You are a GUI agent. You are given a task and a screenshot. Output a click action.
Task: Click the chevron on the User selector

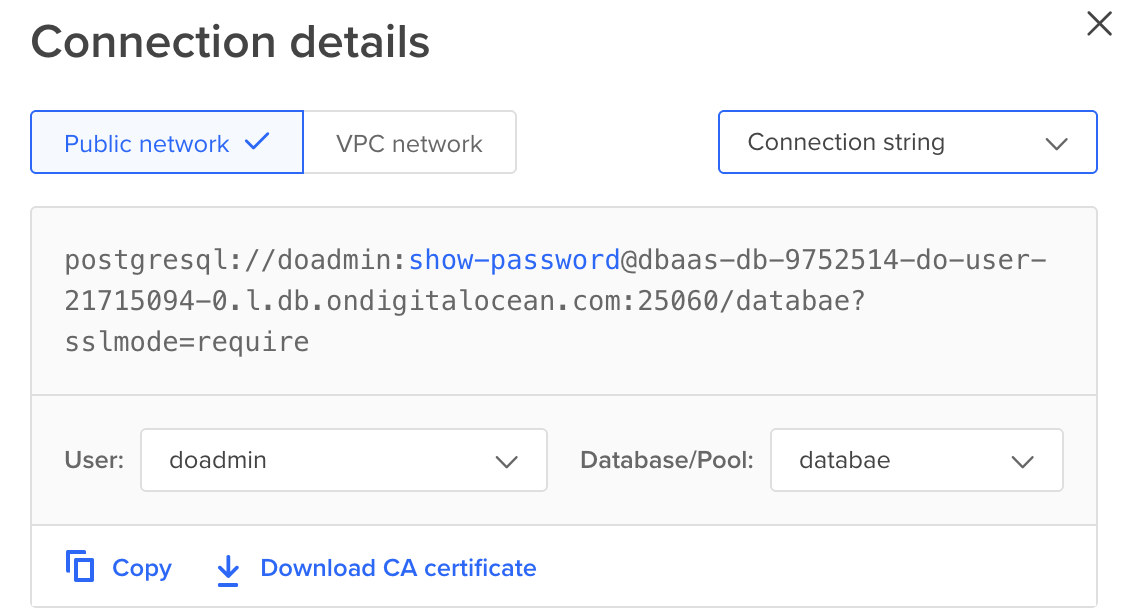coord(510,460)
